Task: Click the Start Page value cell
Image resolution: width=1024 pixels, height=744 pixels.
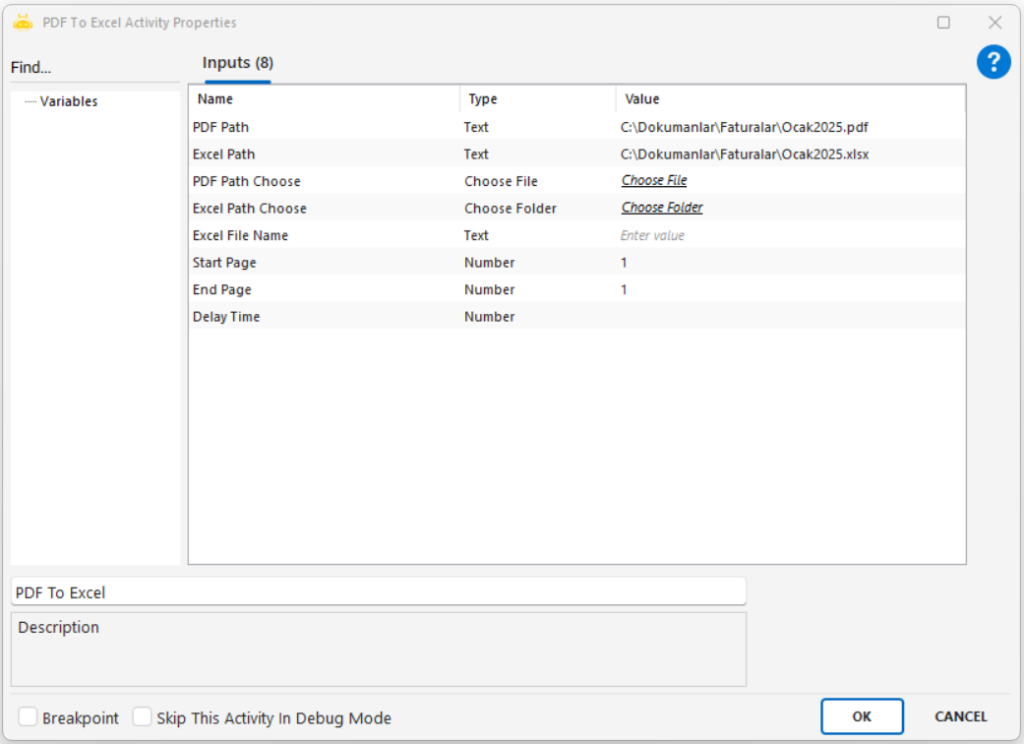Action: click(x=788, y=262)
